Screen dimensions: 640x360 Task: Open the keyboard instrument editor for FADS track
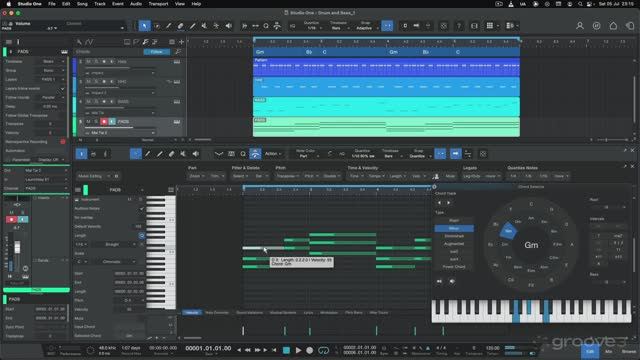tap(177, 122)
